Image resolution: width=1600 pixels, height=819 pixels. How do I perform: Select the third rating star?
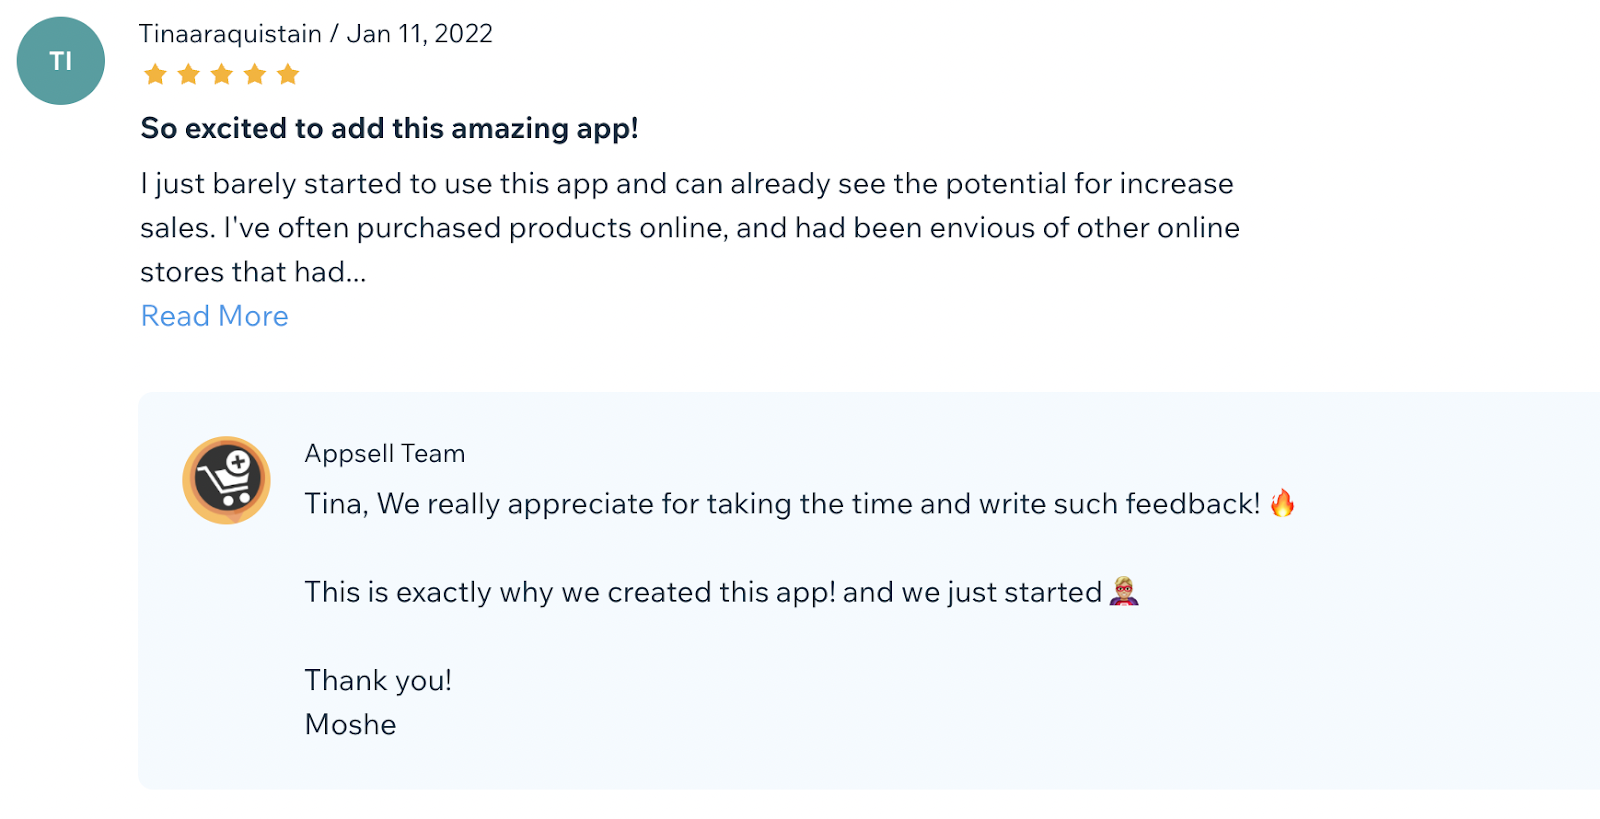click(x=222, y=74)
